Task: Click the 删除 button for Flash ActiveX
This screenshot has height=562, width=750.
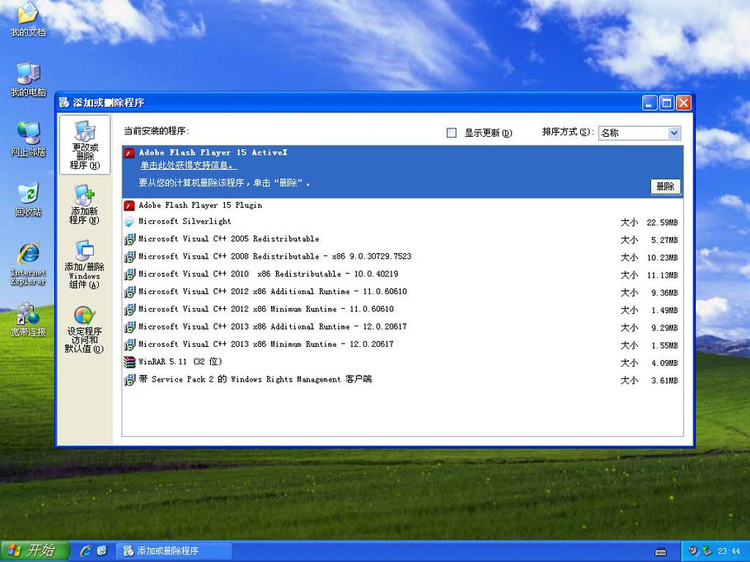Action: point(665,186)
